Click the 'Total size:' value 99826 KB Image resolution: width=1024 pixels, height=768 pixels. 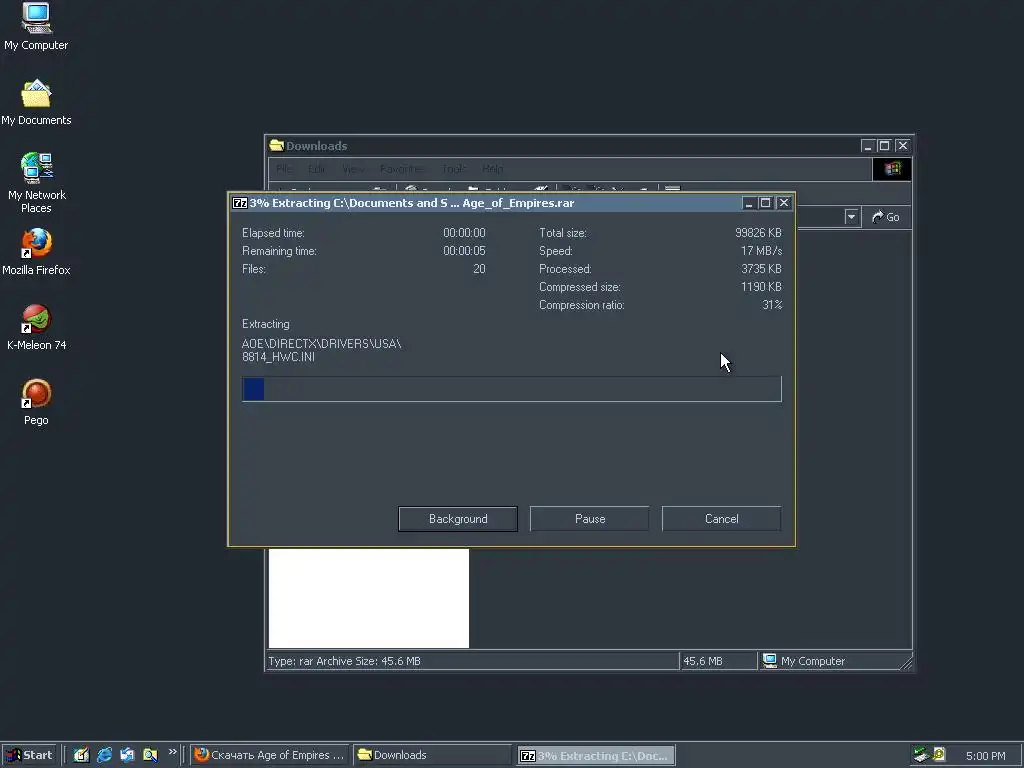pos(758,232)
